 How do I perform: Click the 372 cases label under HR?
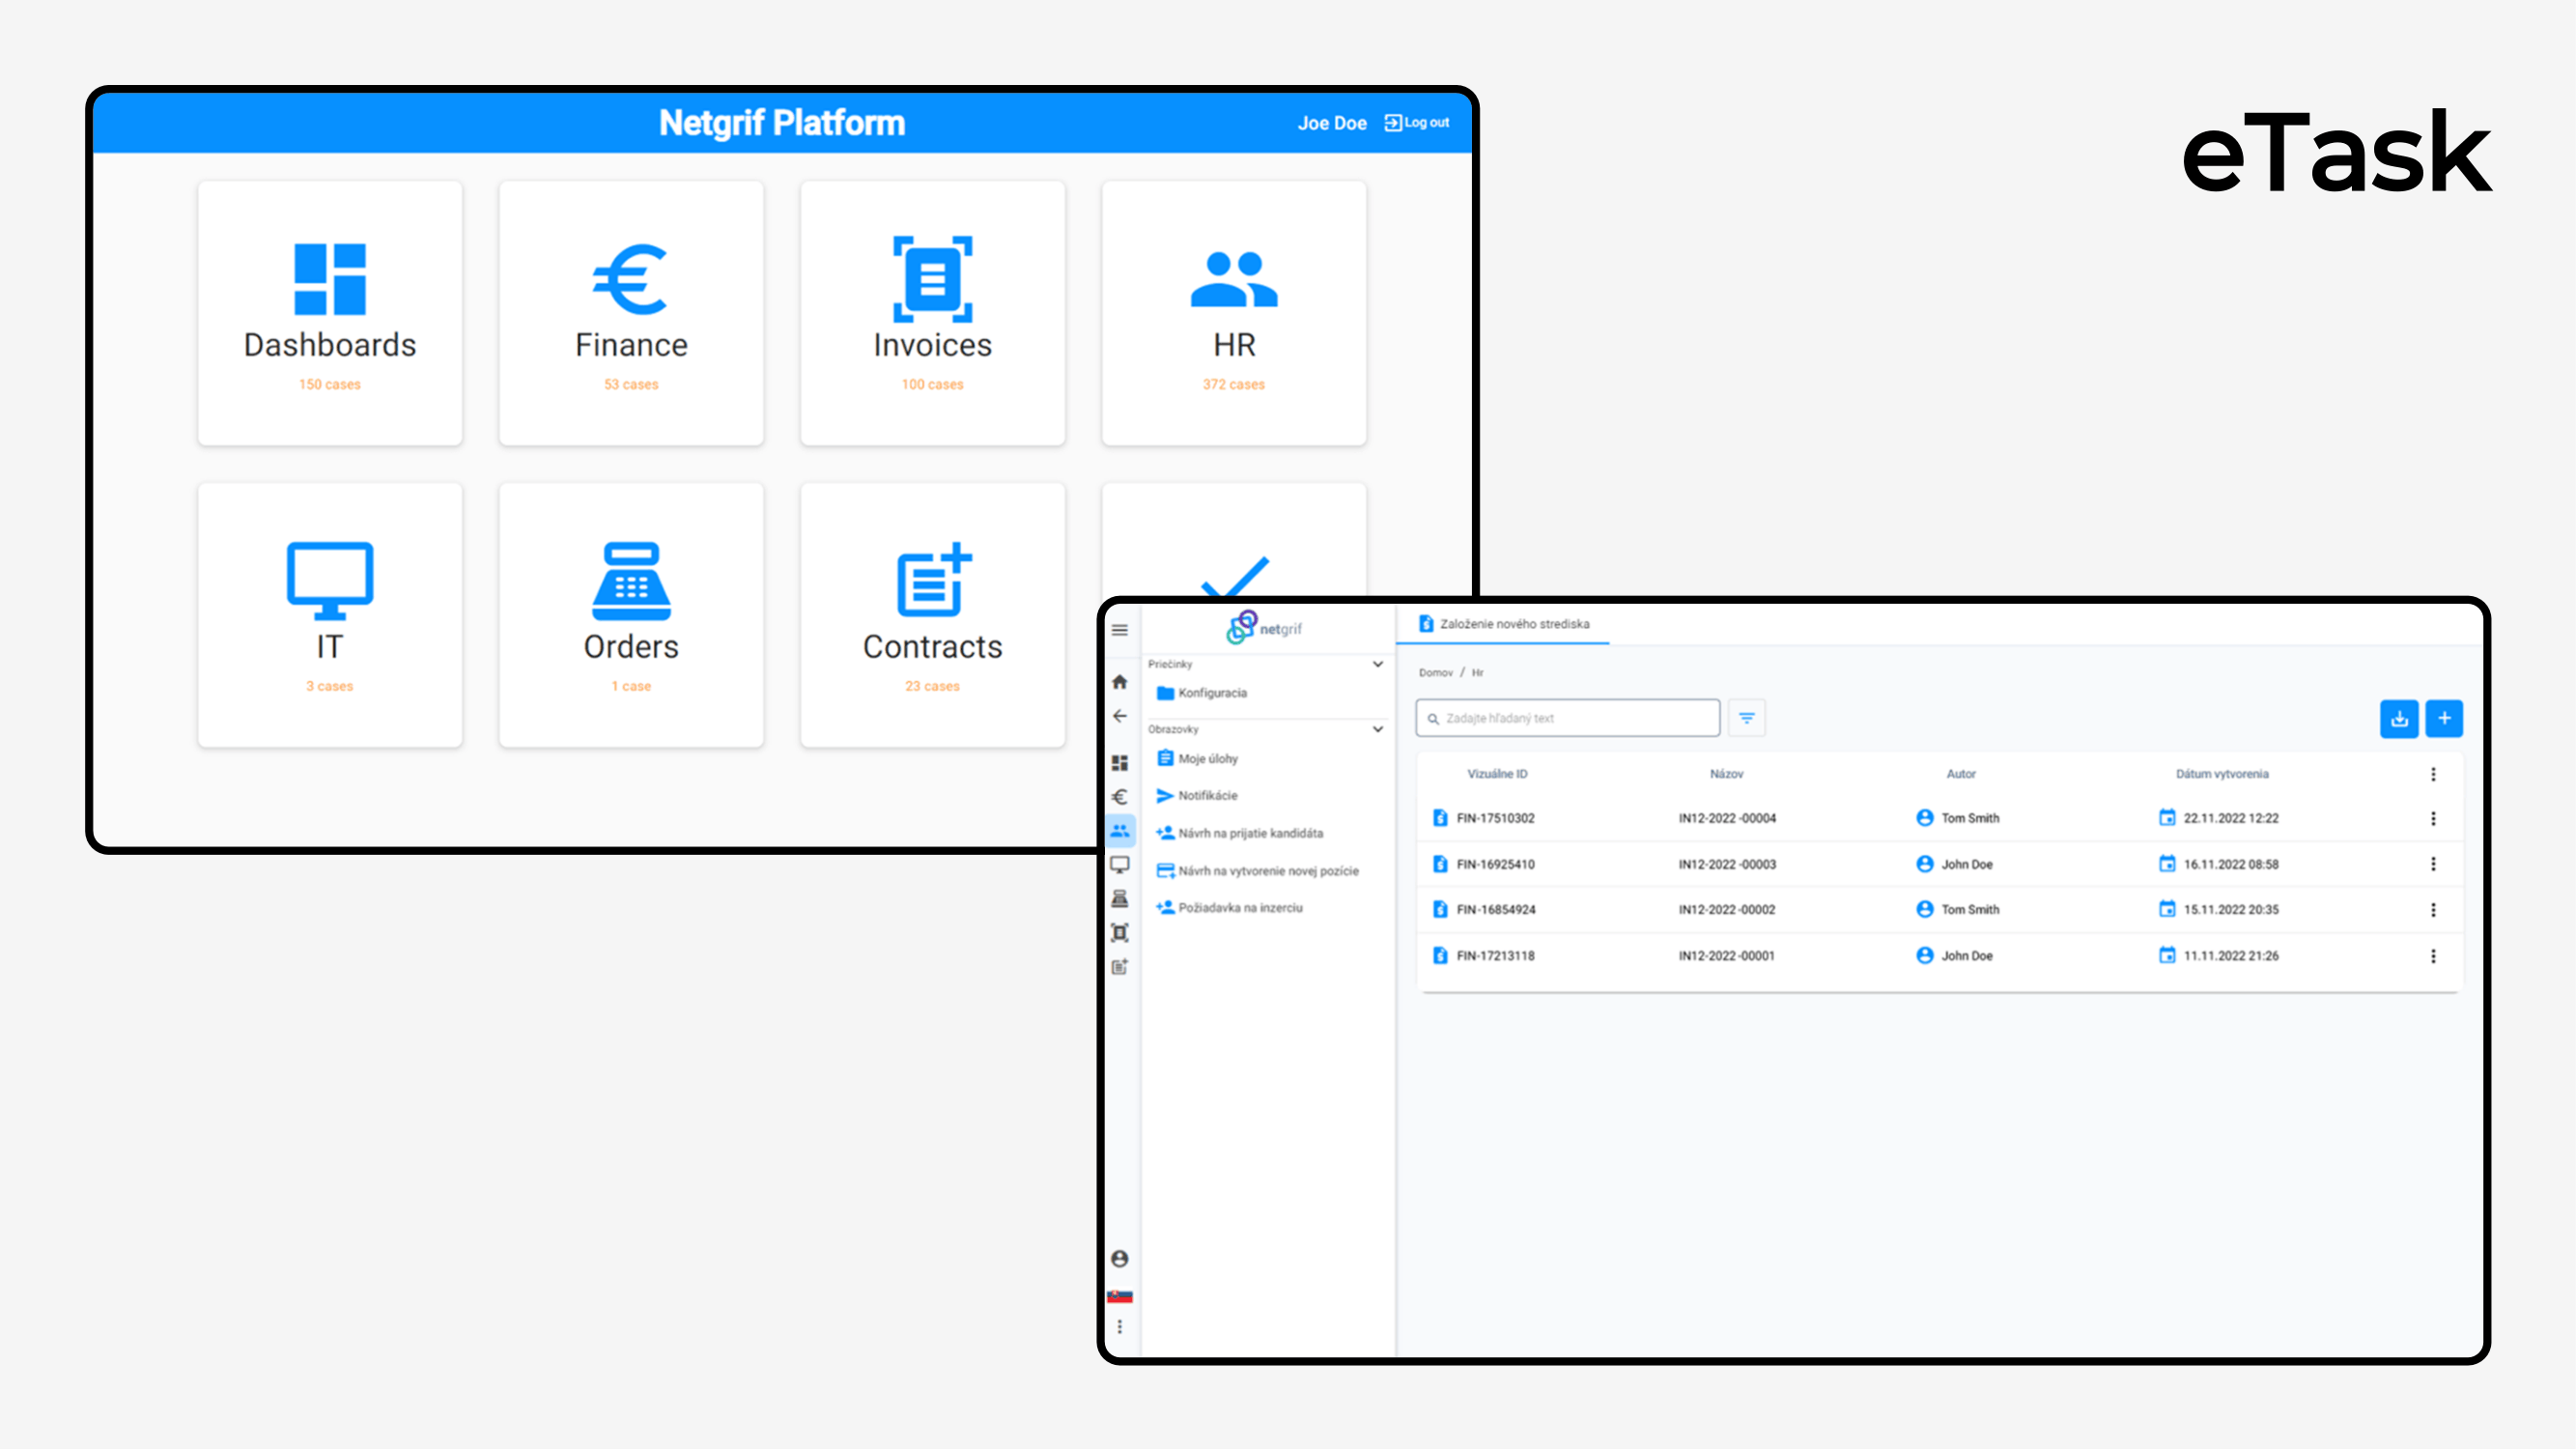[x=1233, y=385]
